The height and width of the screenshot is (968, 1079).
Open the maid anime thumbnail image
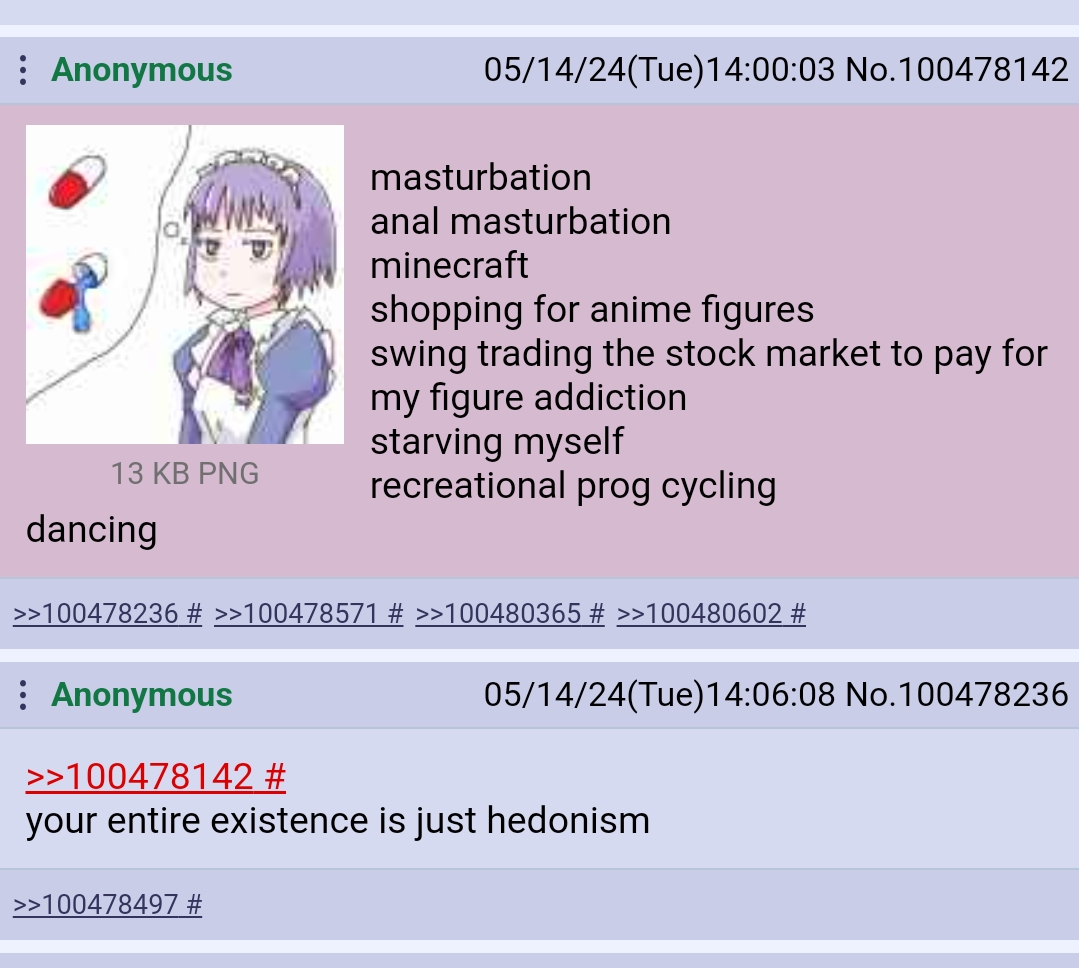pos(184,284)
